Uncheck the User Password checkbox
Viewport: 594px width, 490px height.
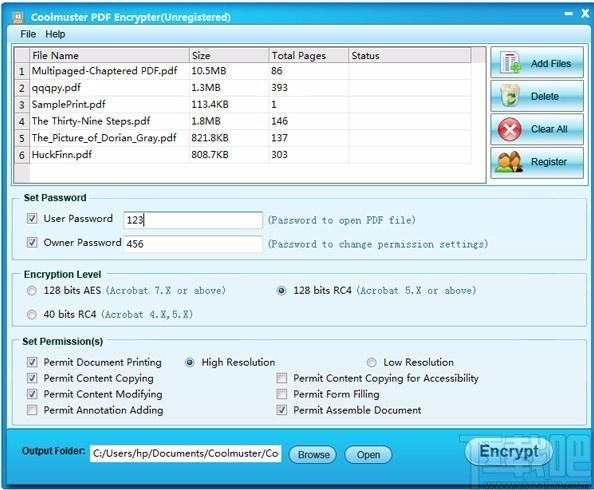[32, 218]
